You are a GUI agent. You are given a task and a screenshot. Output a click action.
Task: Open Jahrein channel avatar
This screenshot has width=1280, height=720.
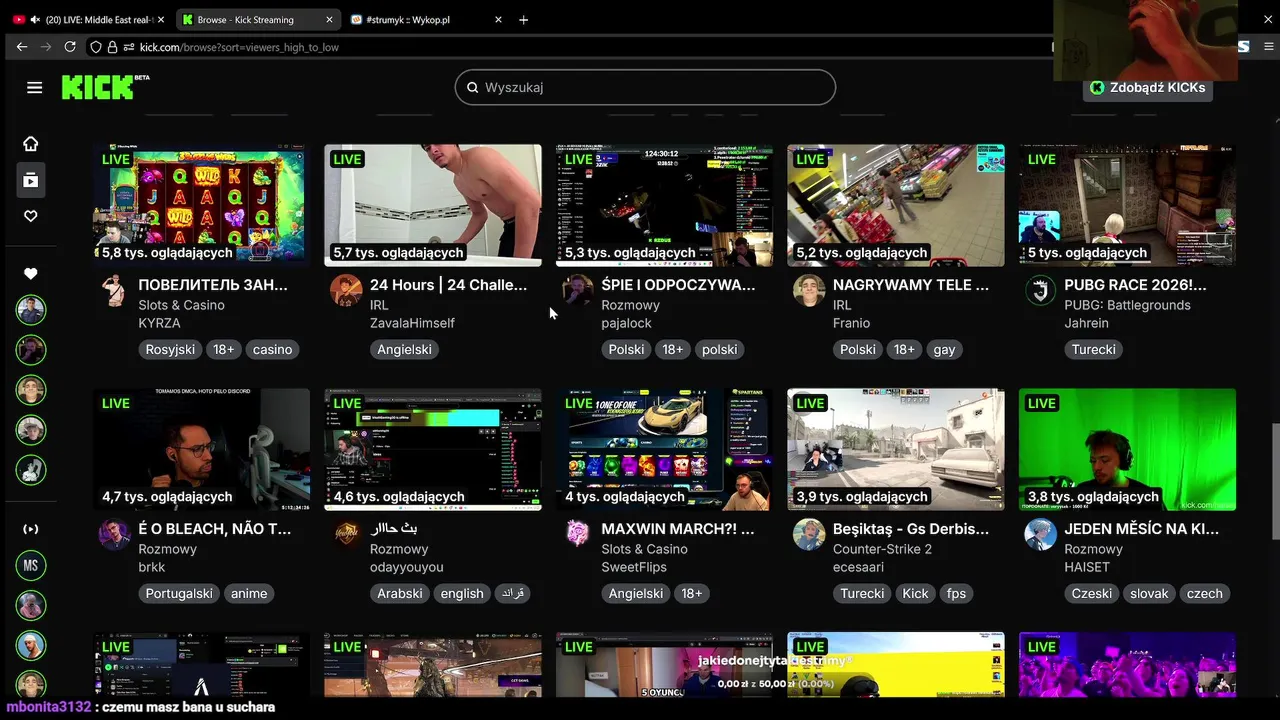(1041, 290)
